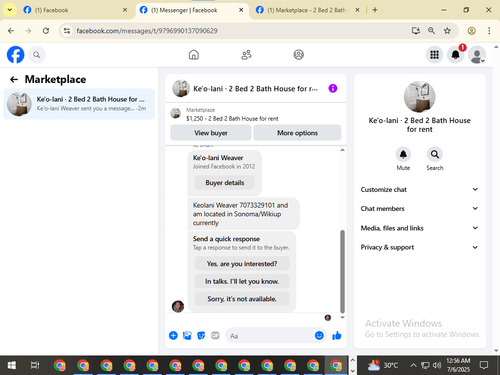
Task: Click the large listing photo in info panel
Action: click(419, 97)
